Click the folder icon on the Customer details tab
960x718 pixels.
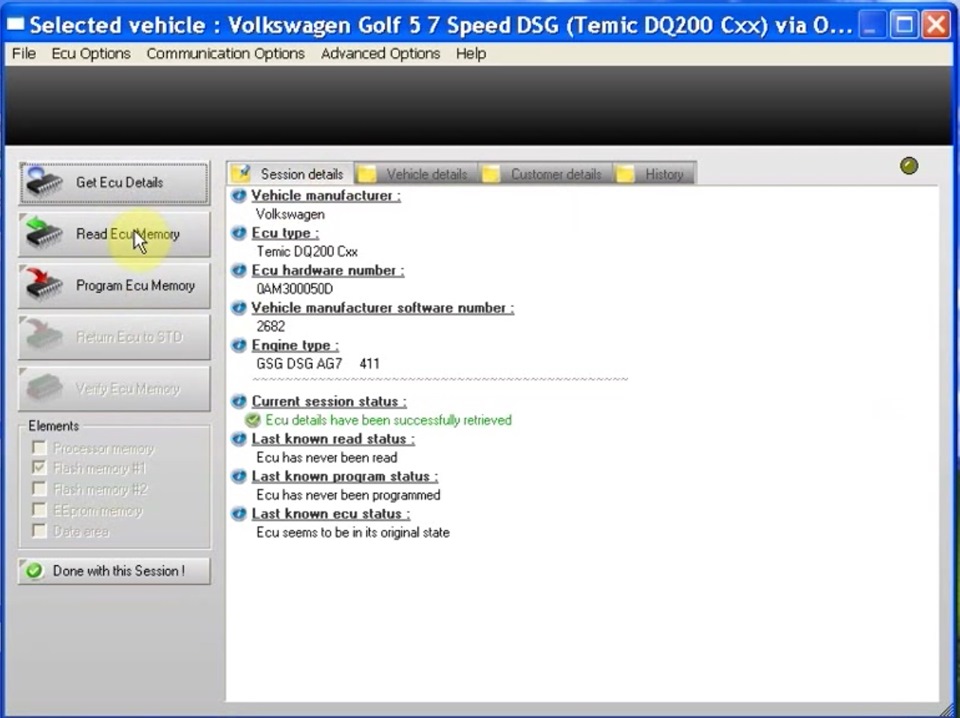point(491,174)
